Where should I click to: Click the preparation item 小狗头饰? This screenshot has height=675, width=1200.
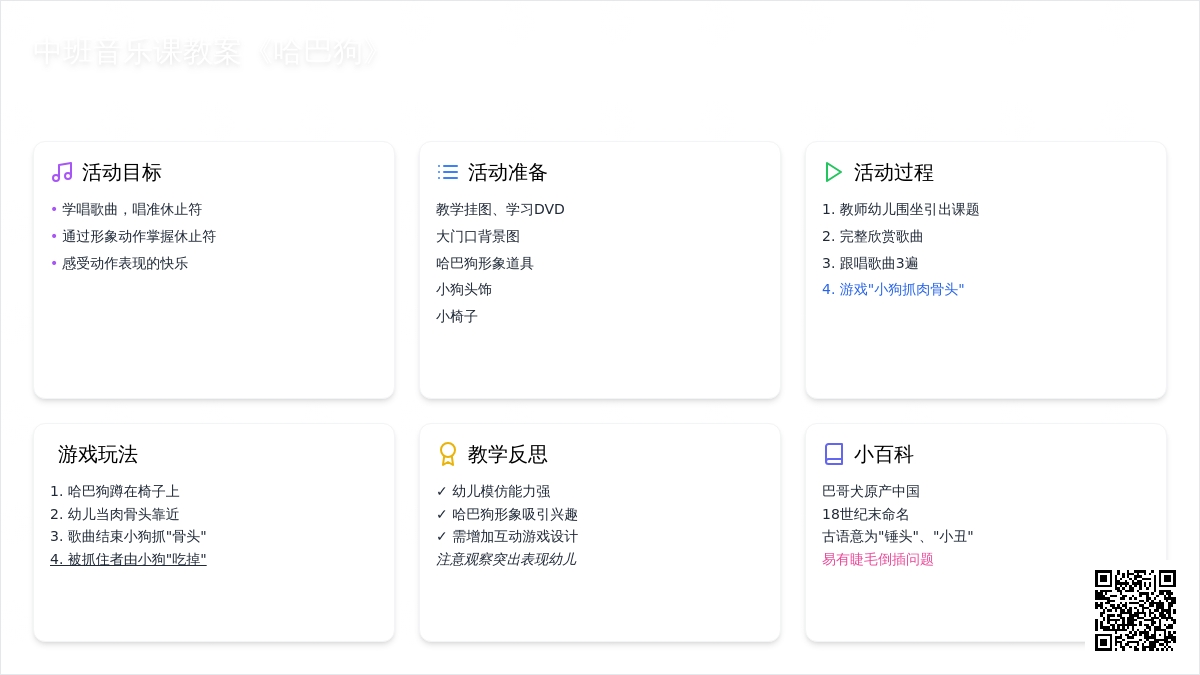click(x=464, y=289)
